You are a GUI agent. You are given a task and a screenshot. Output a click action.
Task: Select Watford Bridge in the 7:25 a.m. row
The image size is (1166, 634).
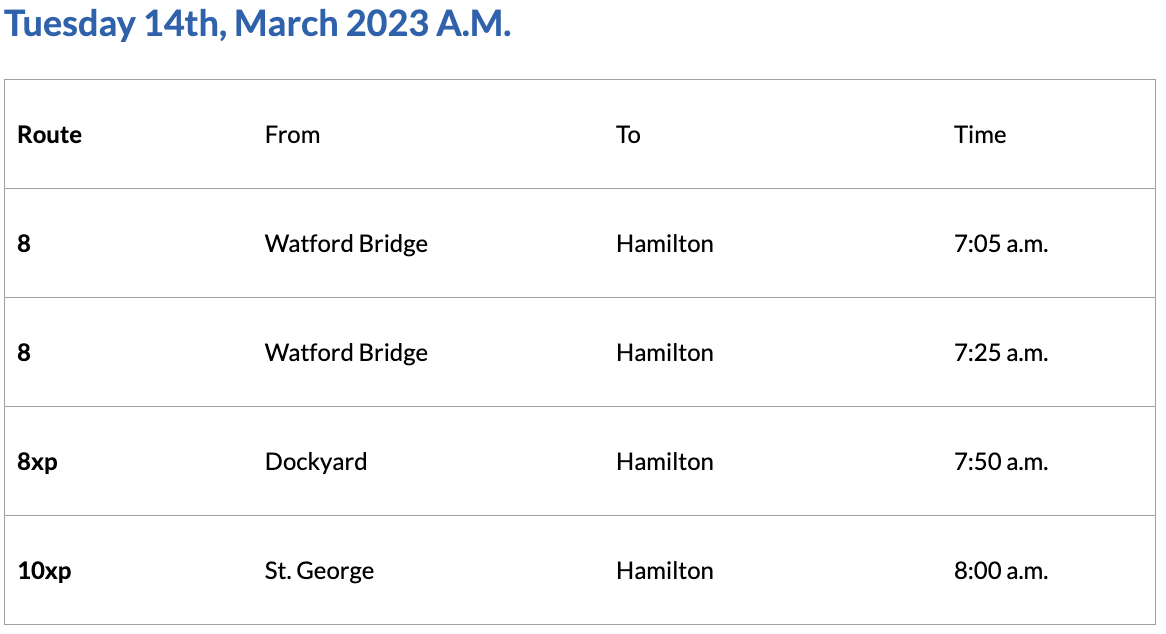[346, 353]
